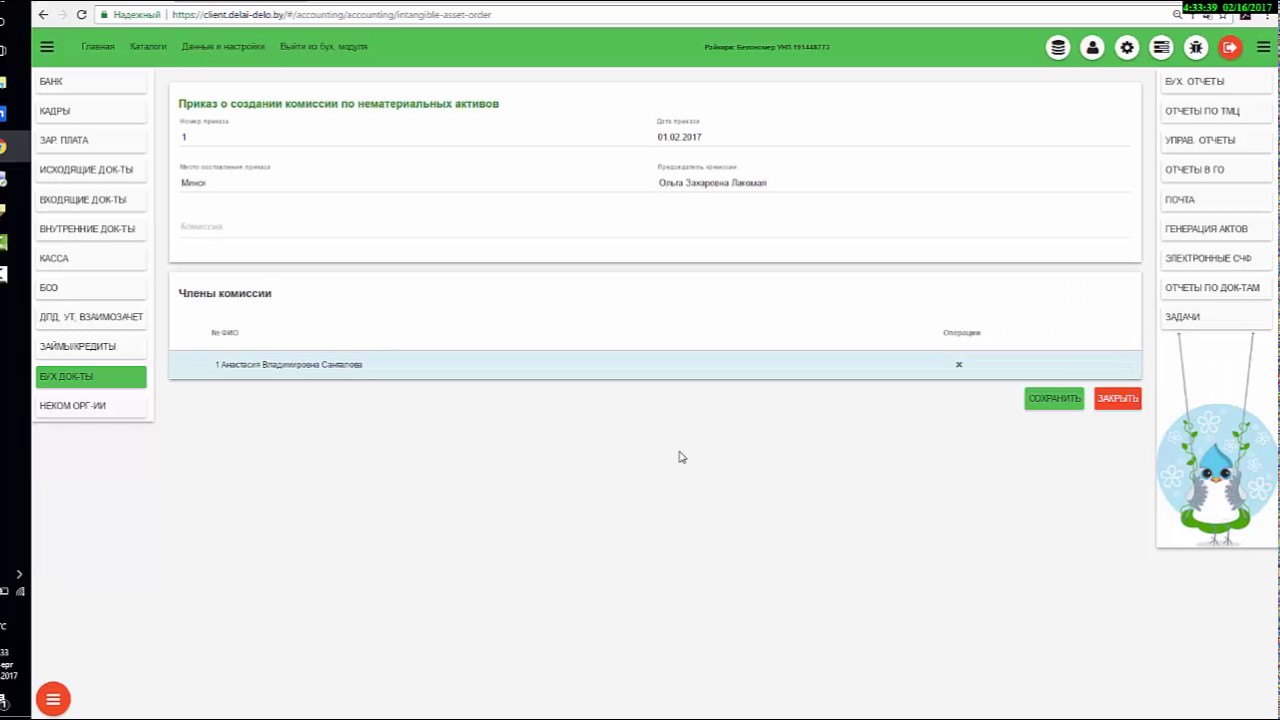Open ЗАР. ПЛАТА section
1280x720 pixels.
point(91,141)
